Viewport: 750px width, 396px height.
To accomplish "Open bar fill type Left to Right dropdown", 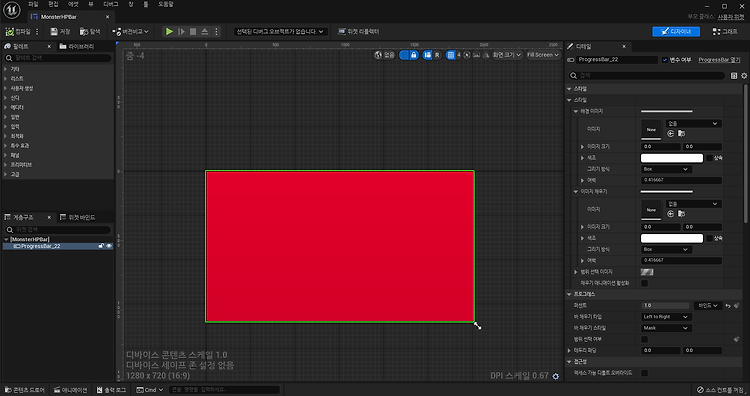I will pyautogui.click(x=665, y=317).
